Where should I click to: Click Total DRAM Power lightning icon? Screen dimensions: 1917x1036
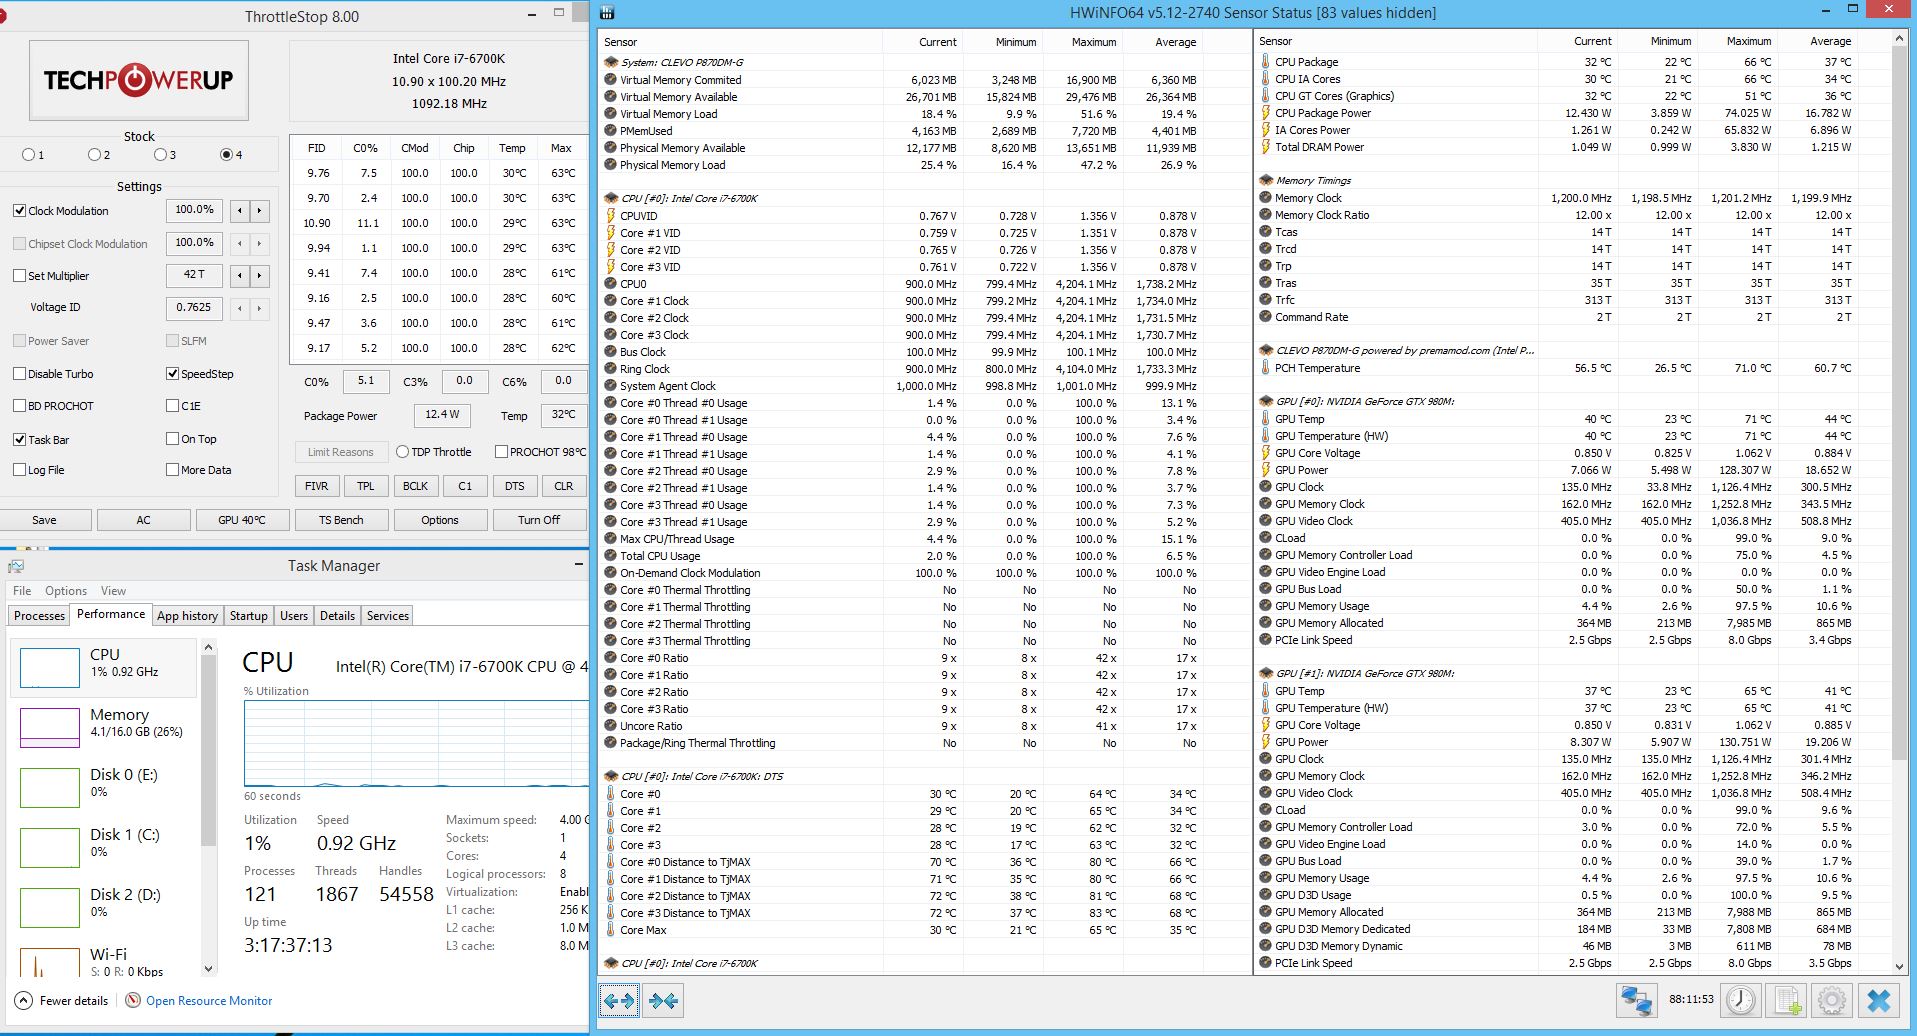pyautogui.click(x=1266, y=147)
